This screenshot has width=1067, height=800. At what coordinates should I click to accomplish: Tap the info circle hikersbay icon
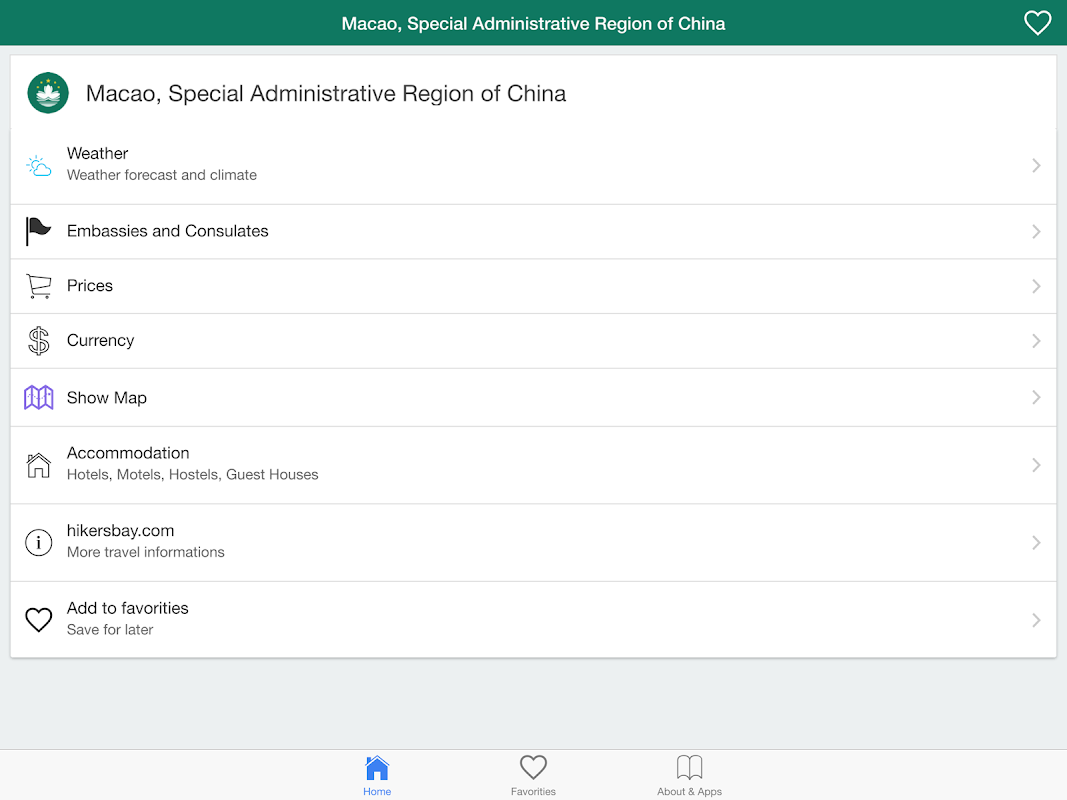point(39,543)
